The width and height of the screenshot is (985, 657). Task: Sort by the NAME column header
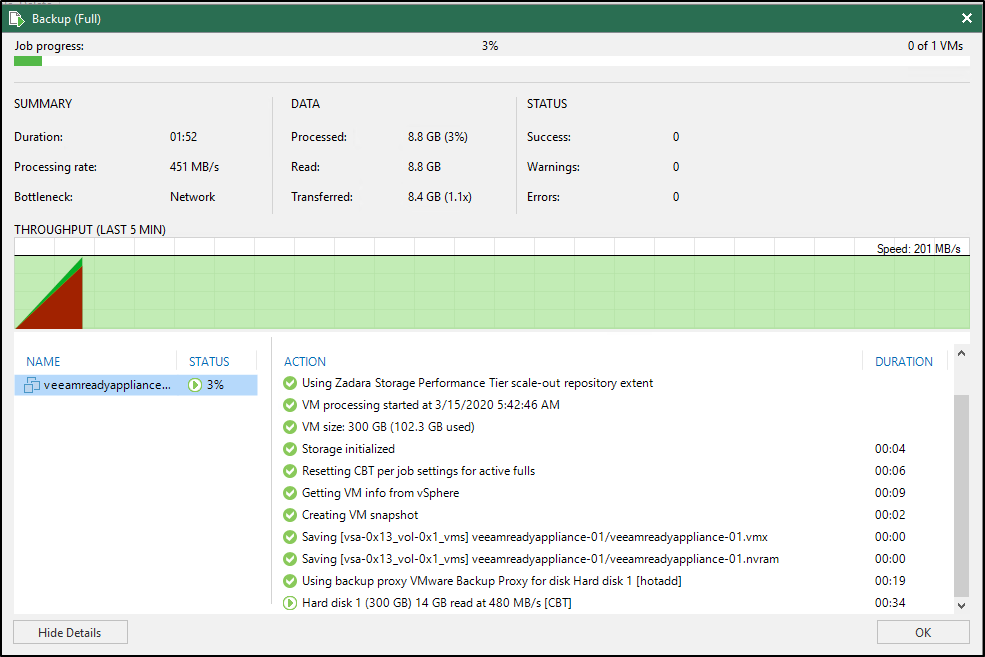click(43, 362)
